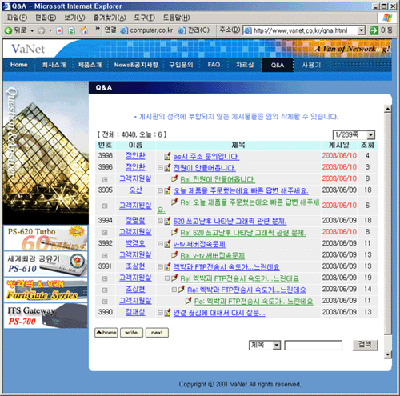Click the green Go arrow beside the address bar
The width and height of the screenshot is (400, 396).
[374, 31]
